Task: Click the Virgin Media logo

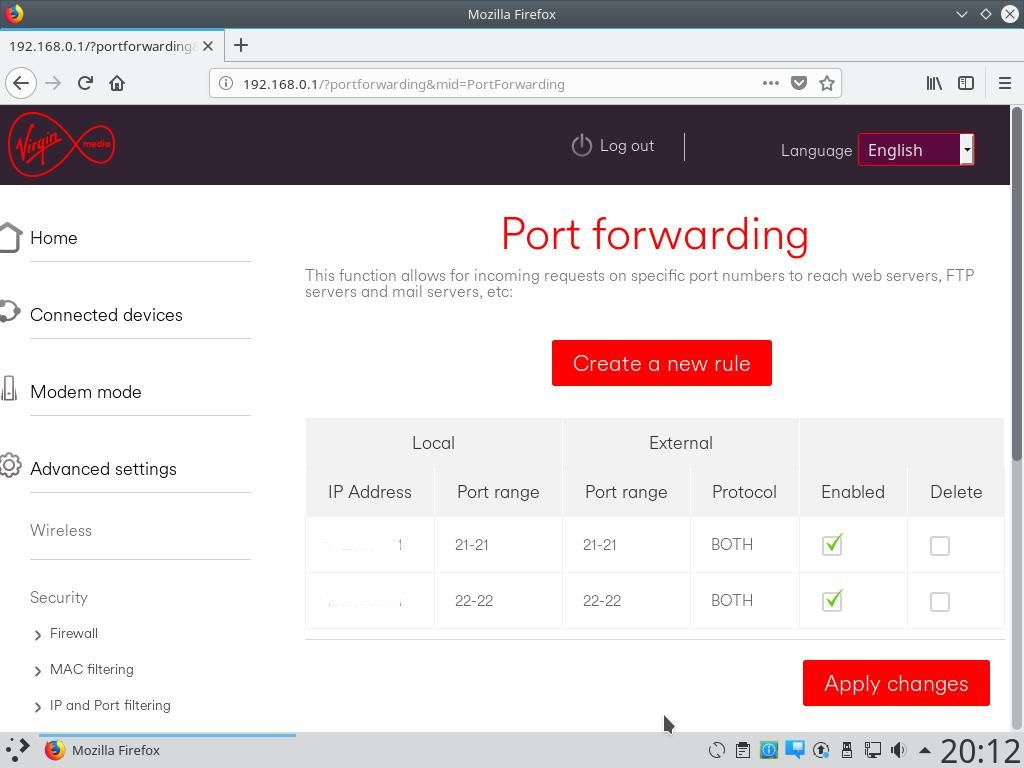Action: (x=61, y=145)
